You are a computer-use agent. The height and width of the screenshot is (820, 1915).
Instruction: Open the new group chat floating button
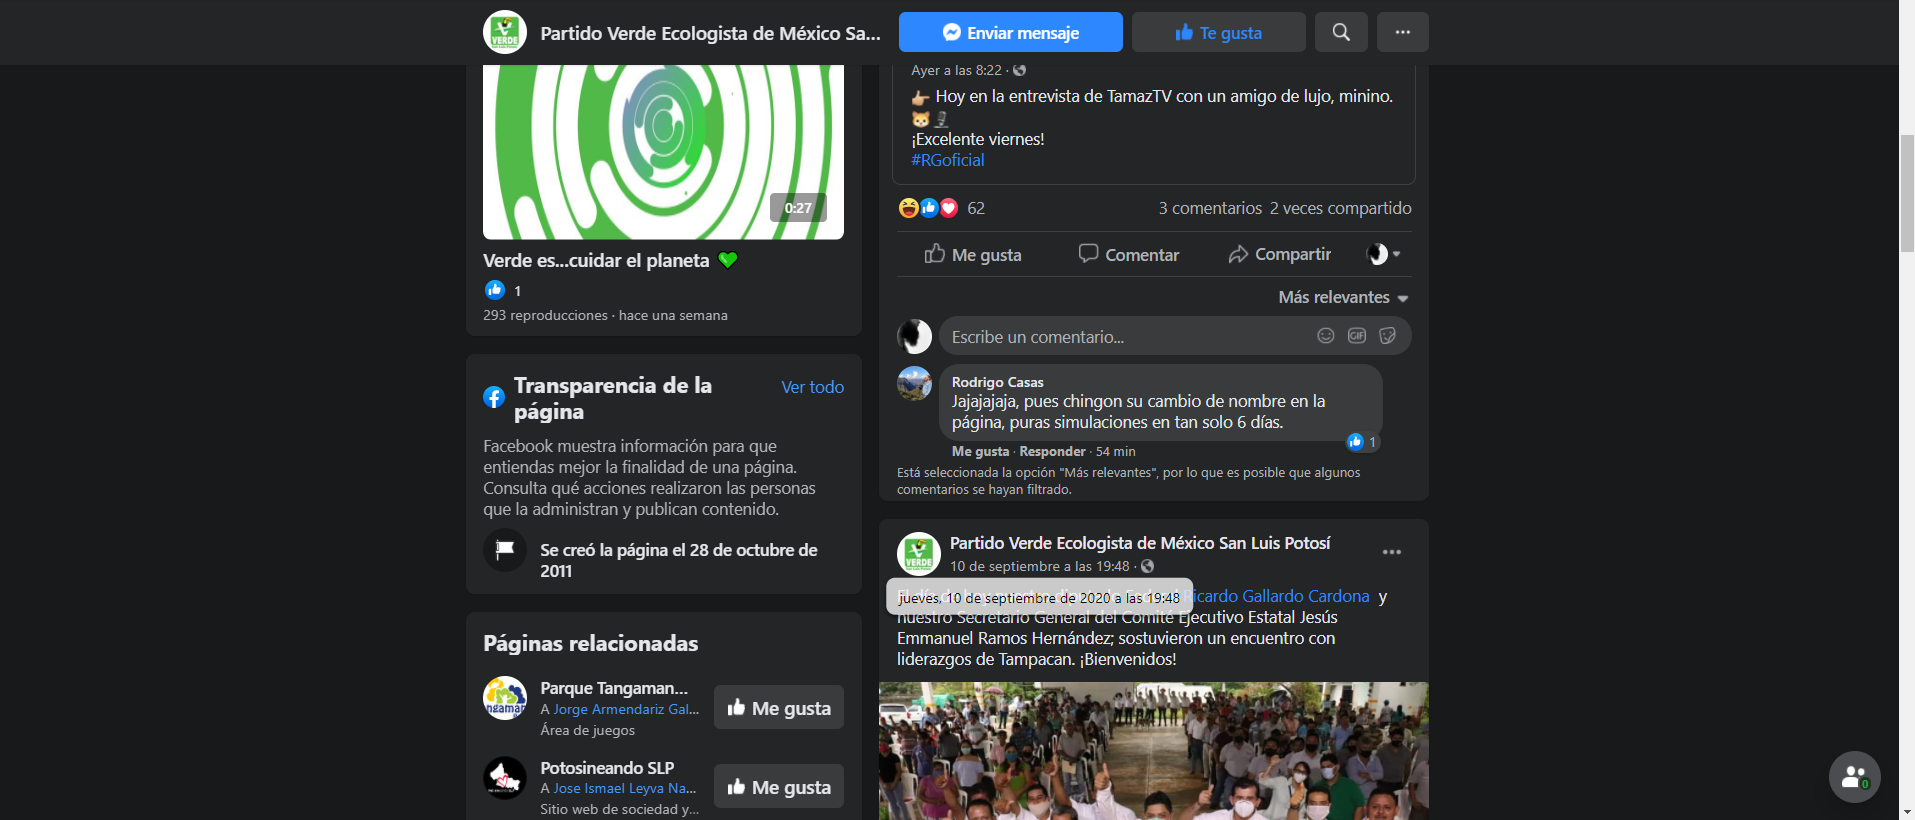pyautogui.click(x=1854, y=776)
